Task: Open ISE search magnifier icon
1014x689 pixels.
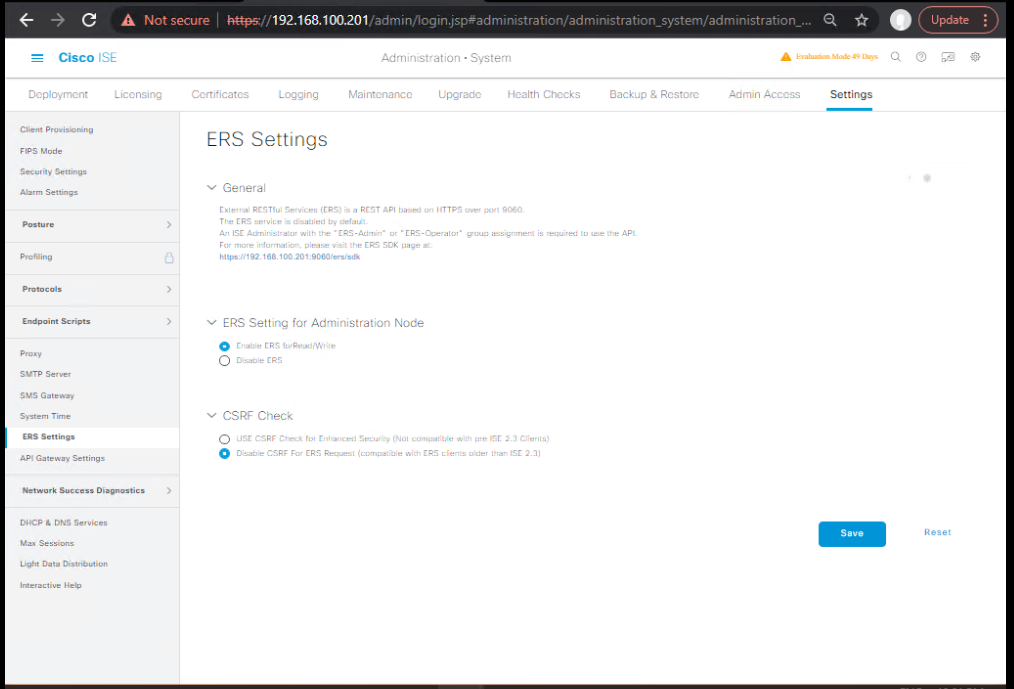Action: pos(896,57)
